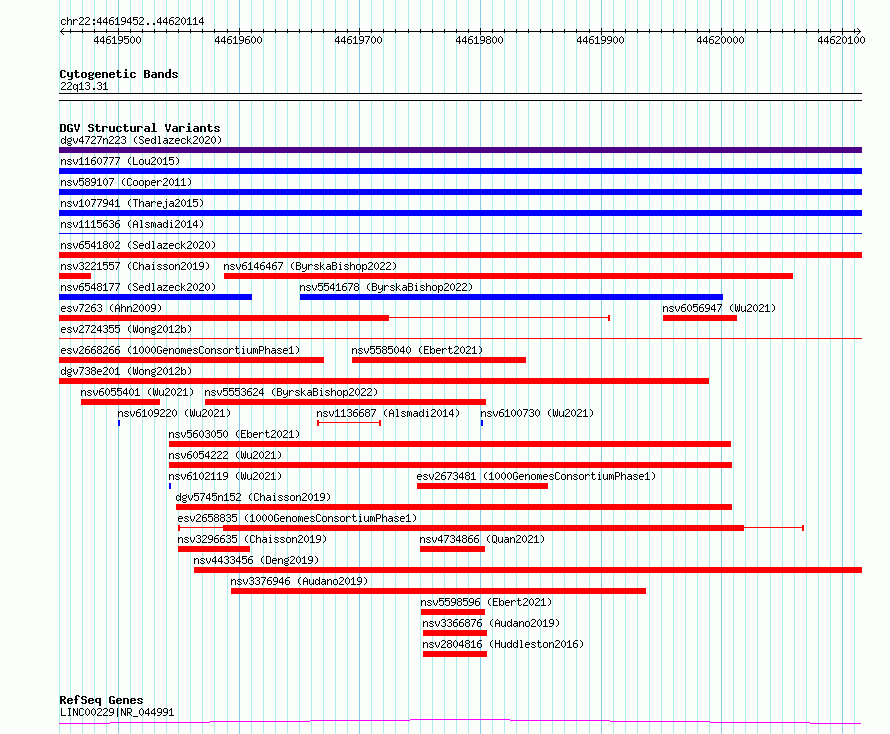Click nsv6056947 (Wu2021) label

click(x=719, y=308)
